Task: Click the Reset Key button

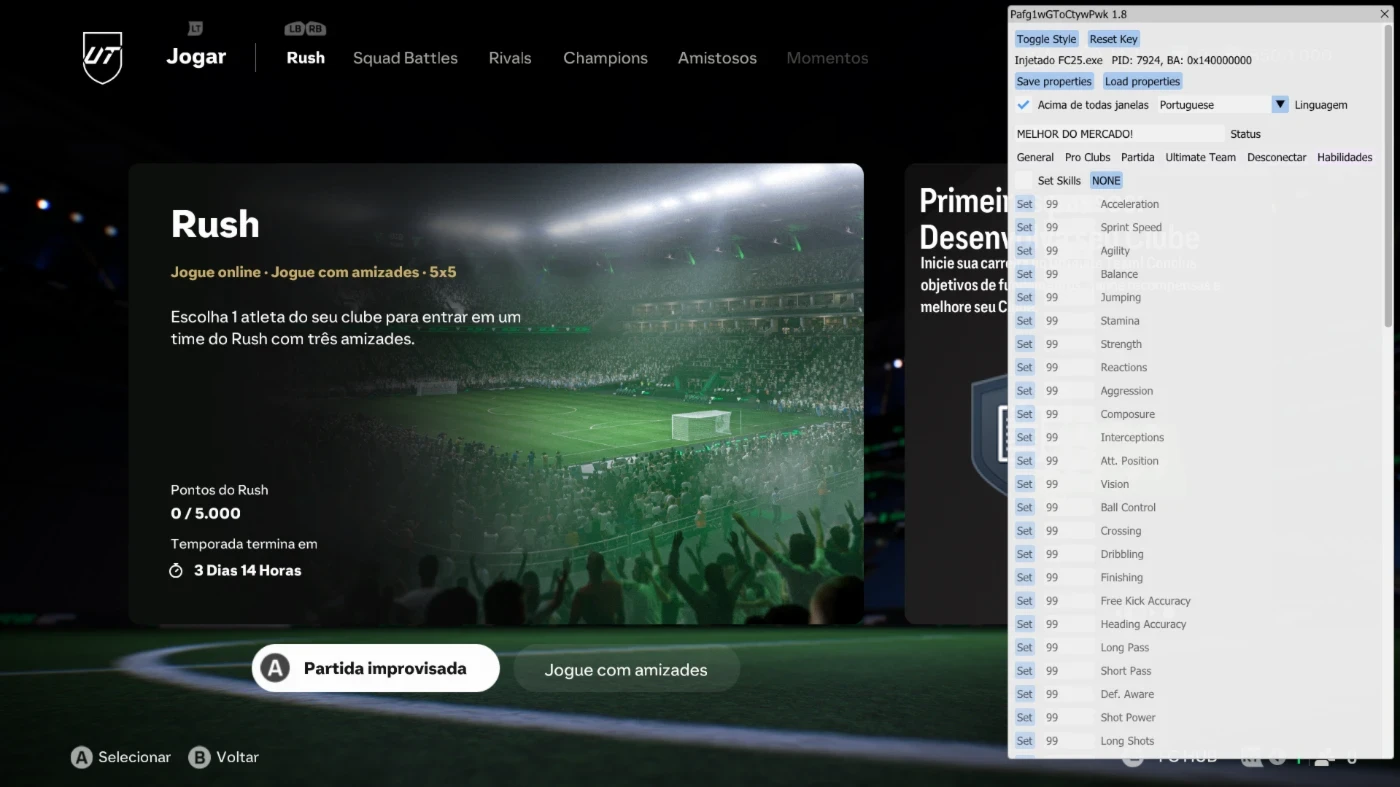Action: click(1113, 39)
